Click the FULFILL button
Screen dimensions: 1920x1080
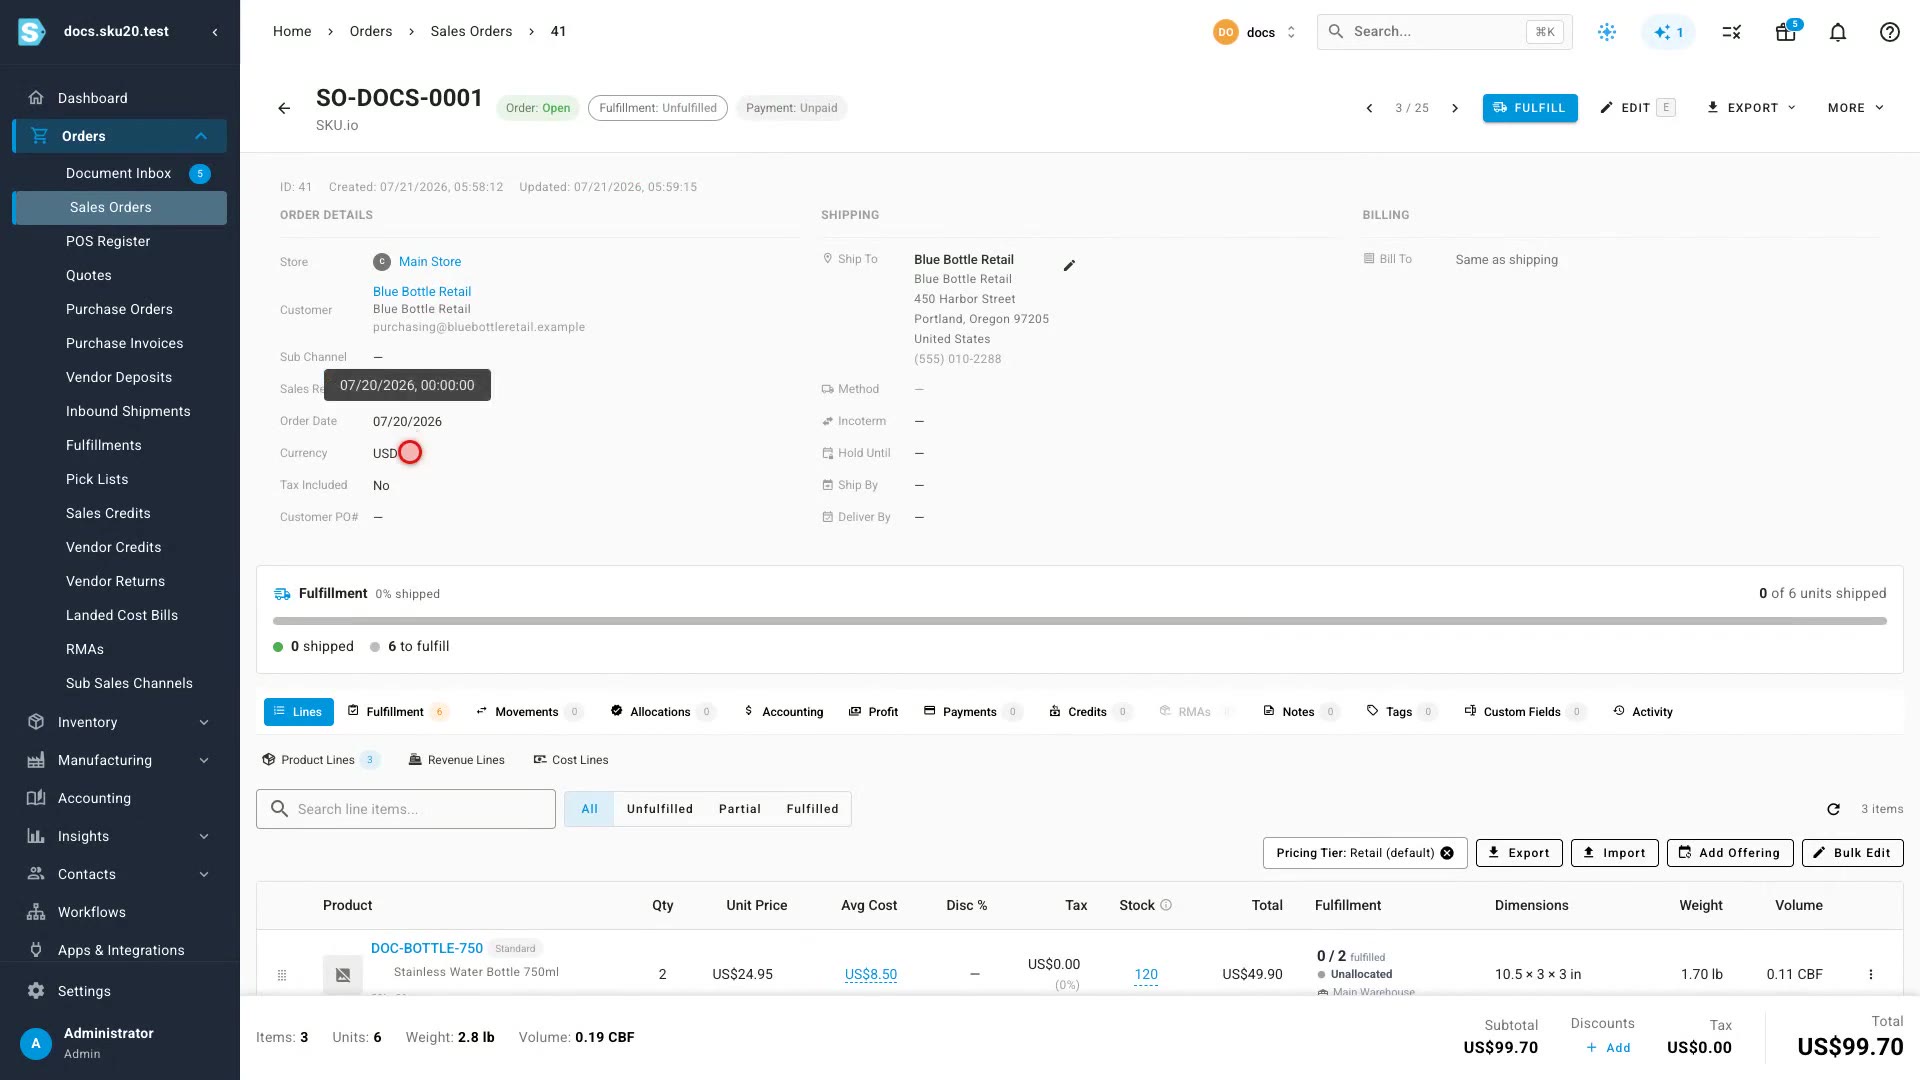[1530, 108]
